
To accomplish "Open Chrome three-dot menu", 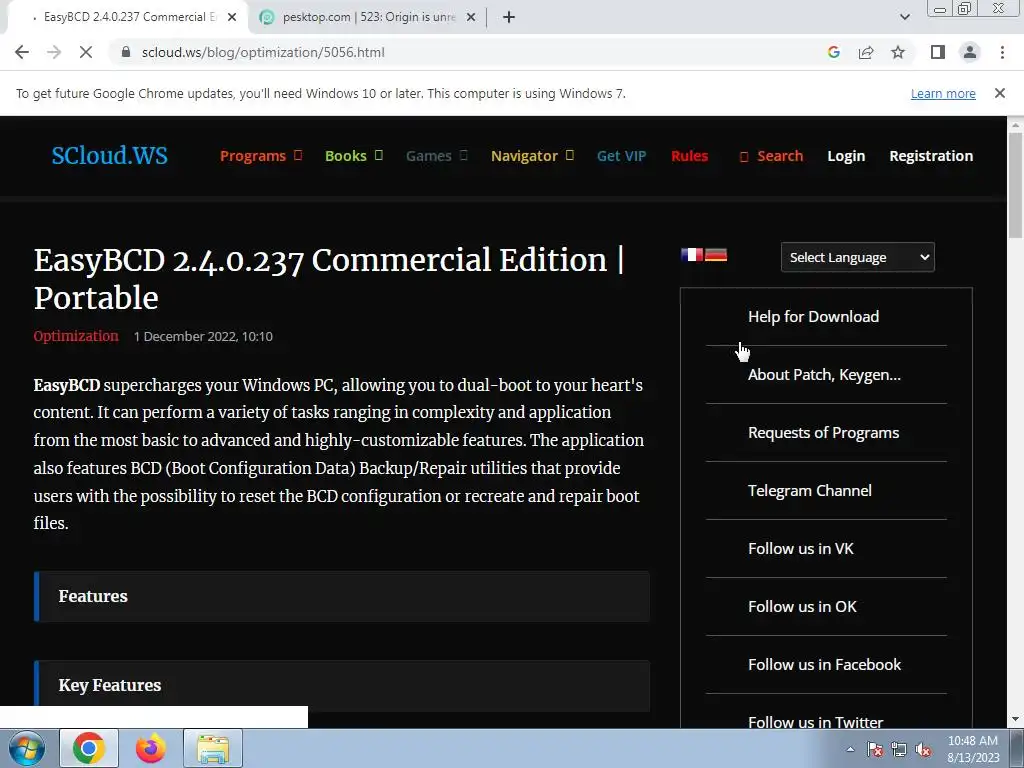I will click(1002, 52).
